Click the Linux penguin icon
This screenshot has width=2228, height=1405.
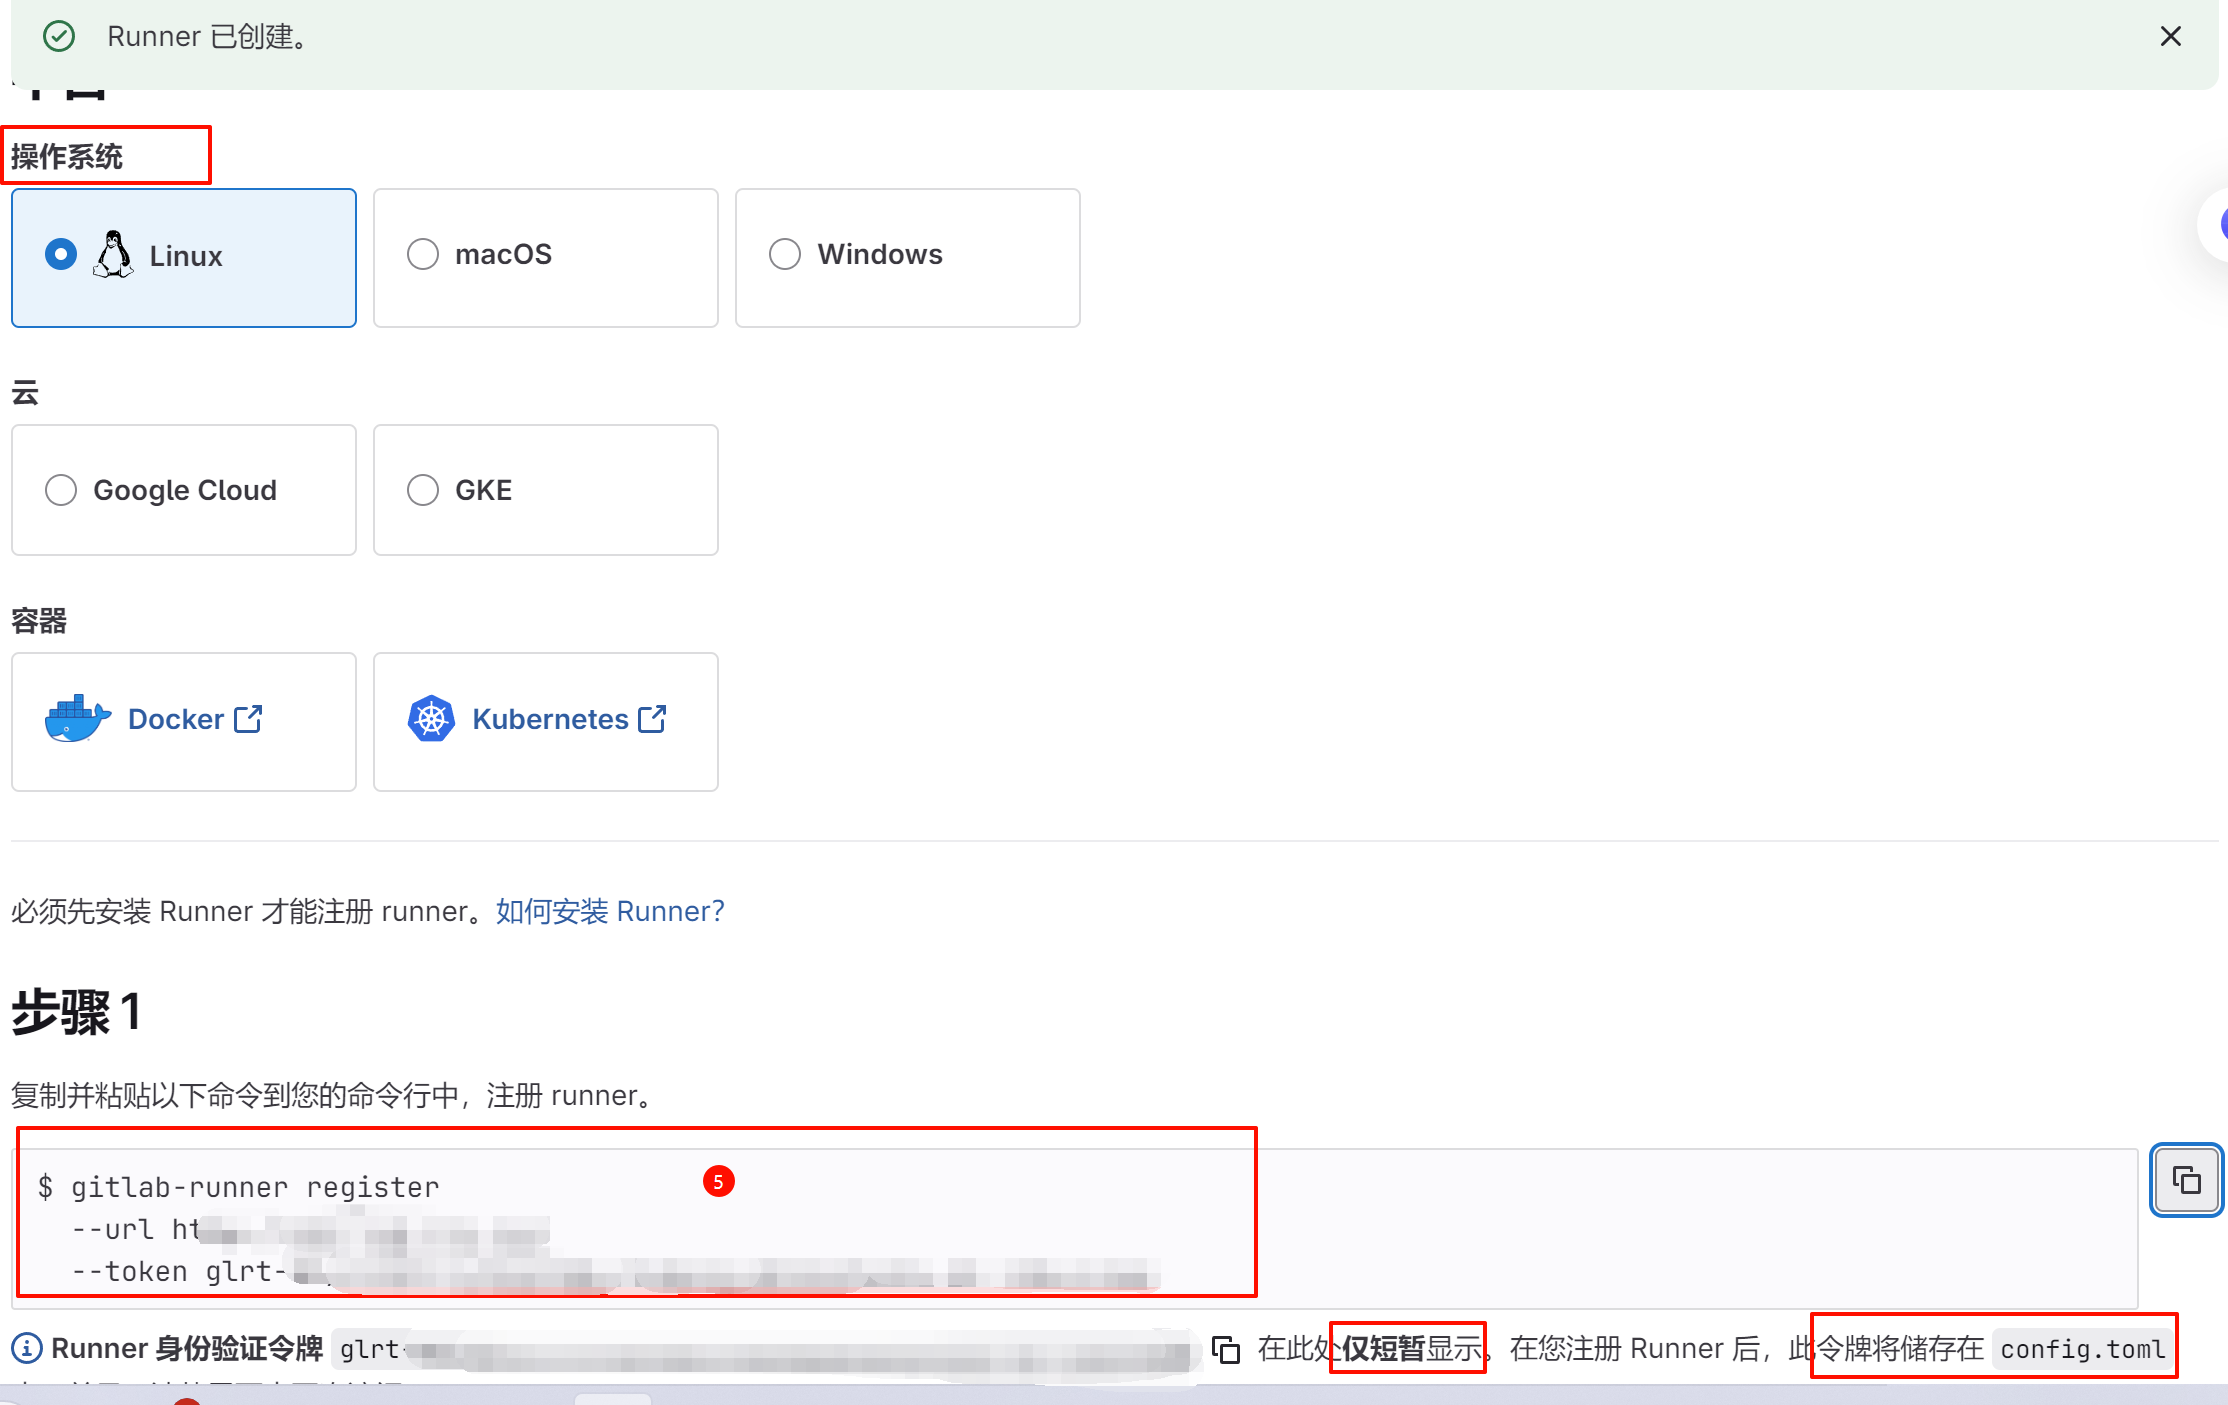[x=113, y=254]
